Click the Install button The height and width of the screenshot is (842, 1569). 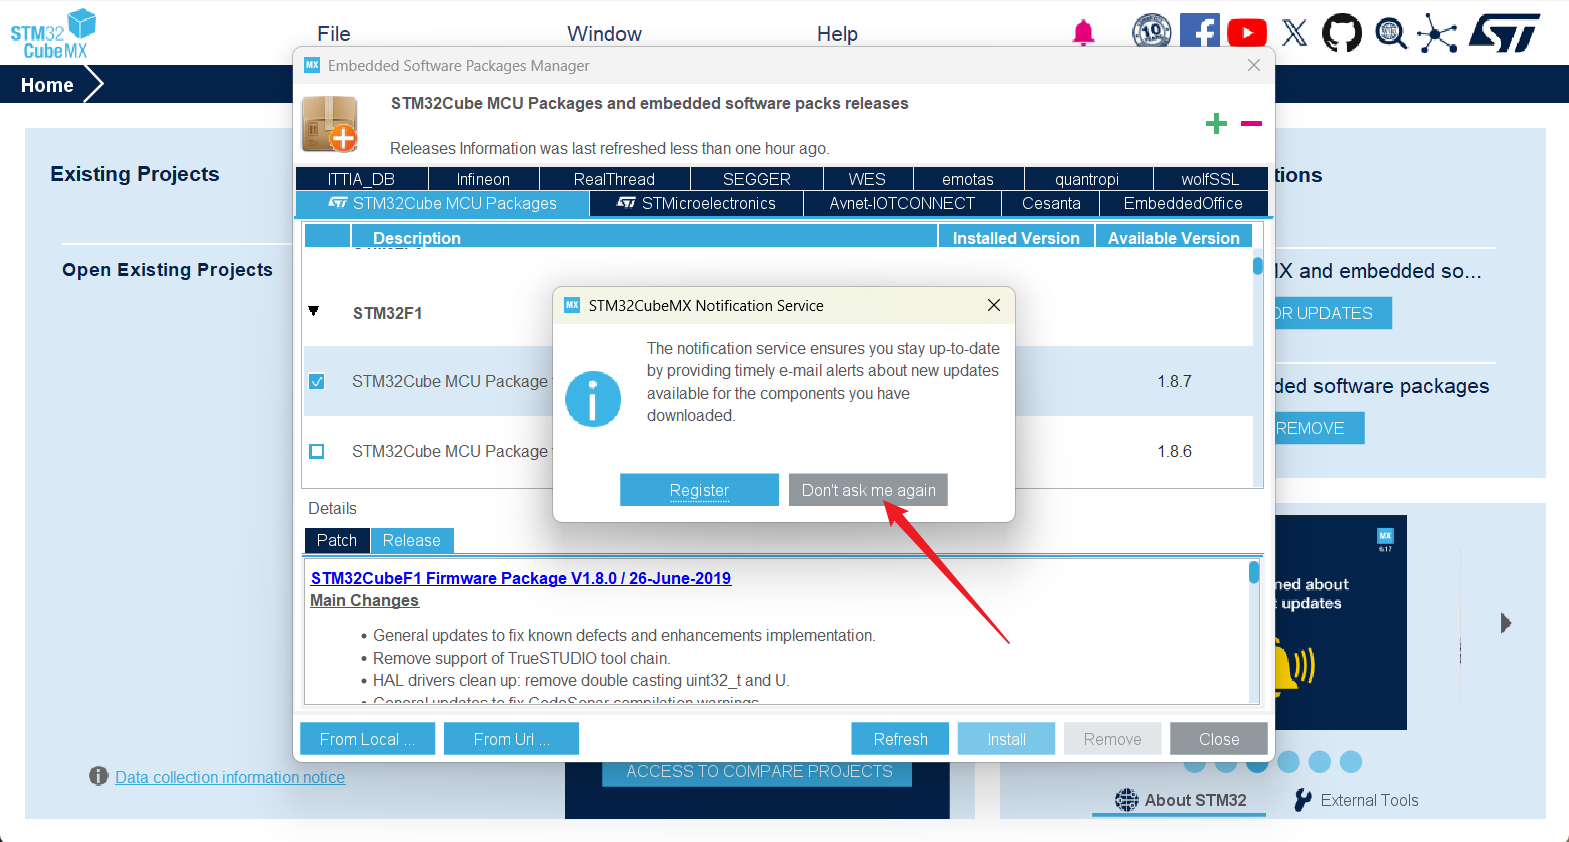tap(1006, 739)
